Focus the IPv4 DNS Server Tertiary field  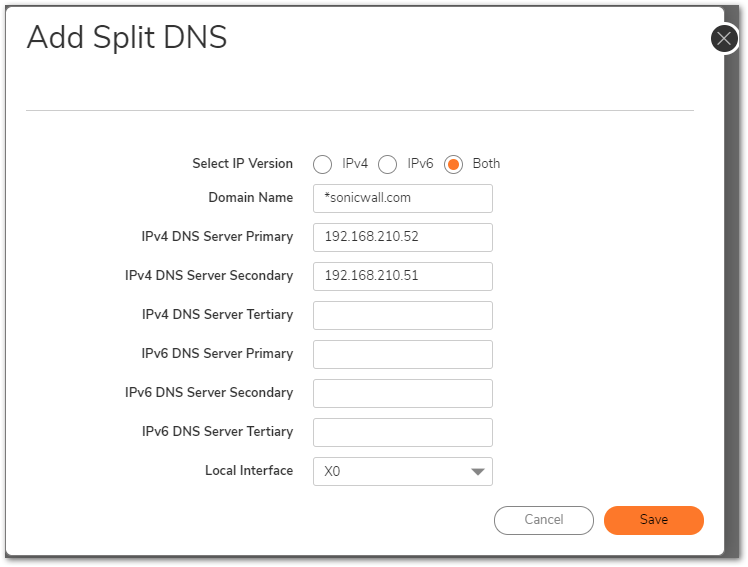coord(403,315)
